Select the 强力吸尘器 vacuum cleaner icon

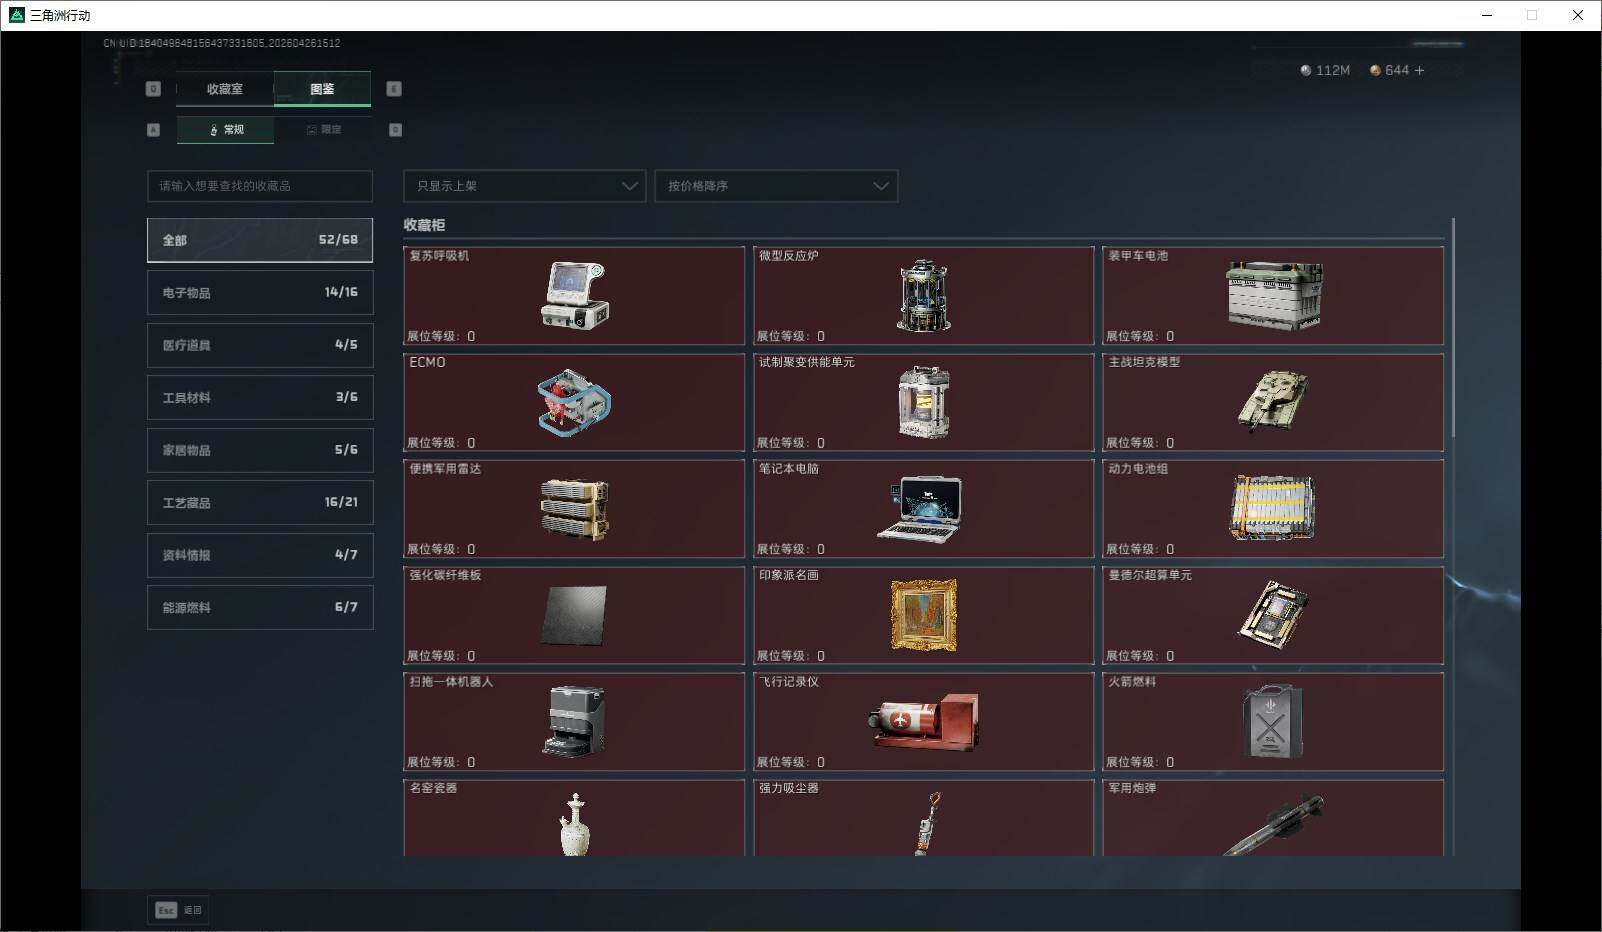(x=927, y=823)
